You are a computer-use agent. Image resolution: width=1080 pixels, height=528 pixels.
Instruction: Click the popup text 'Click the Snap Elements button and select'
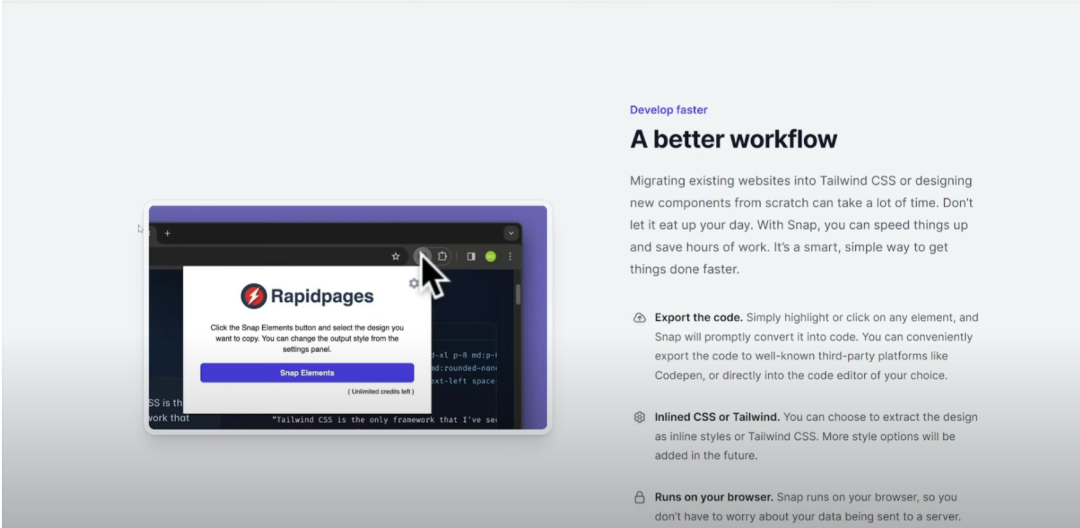pos(307,339)
